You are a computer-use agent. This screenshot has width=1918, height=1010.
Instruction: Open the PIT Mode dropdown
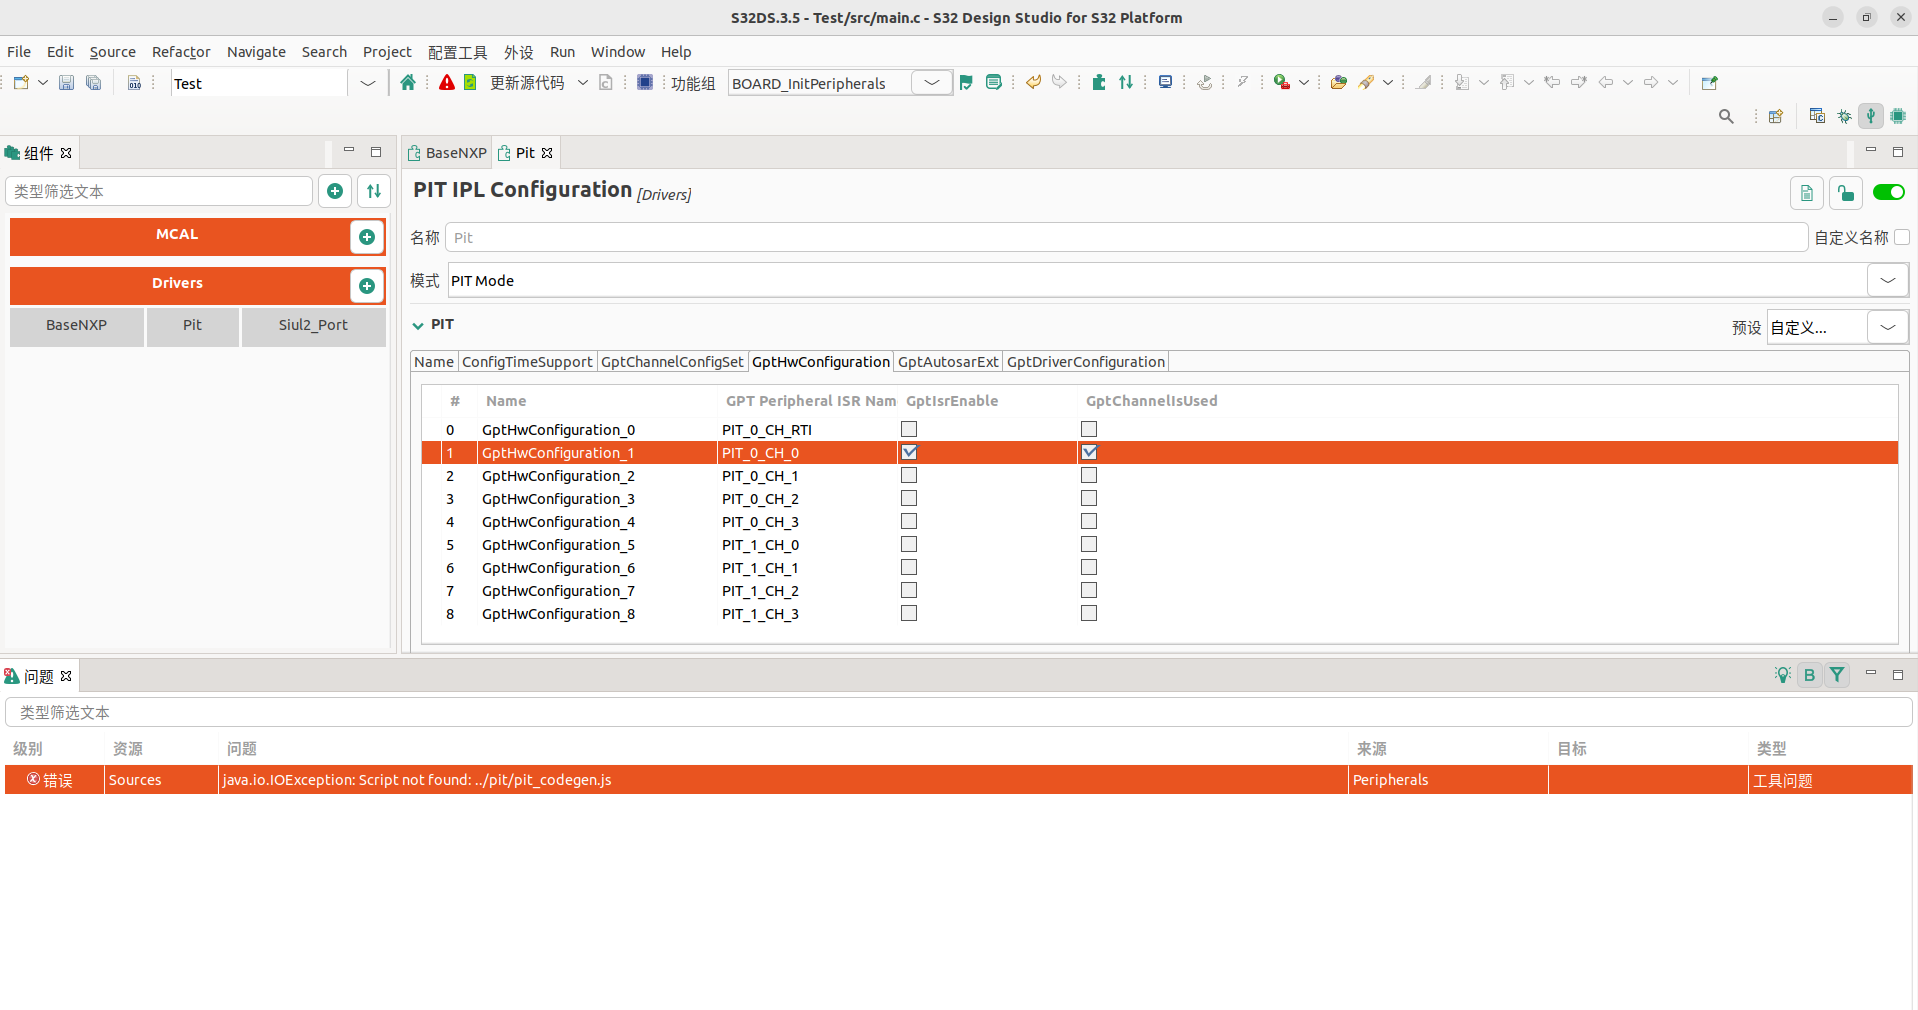point(1888,280)
